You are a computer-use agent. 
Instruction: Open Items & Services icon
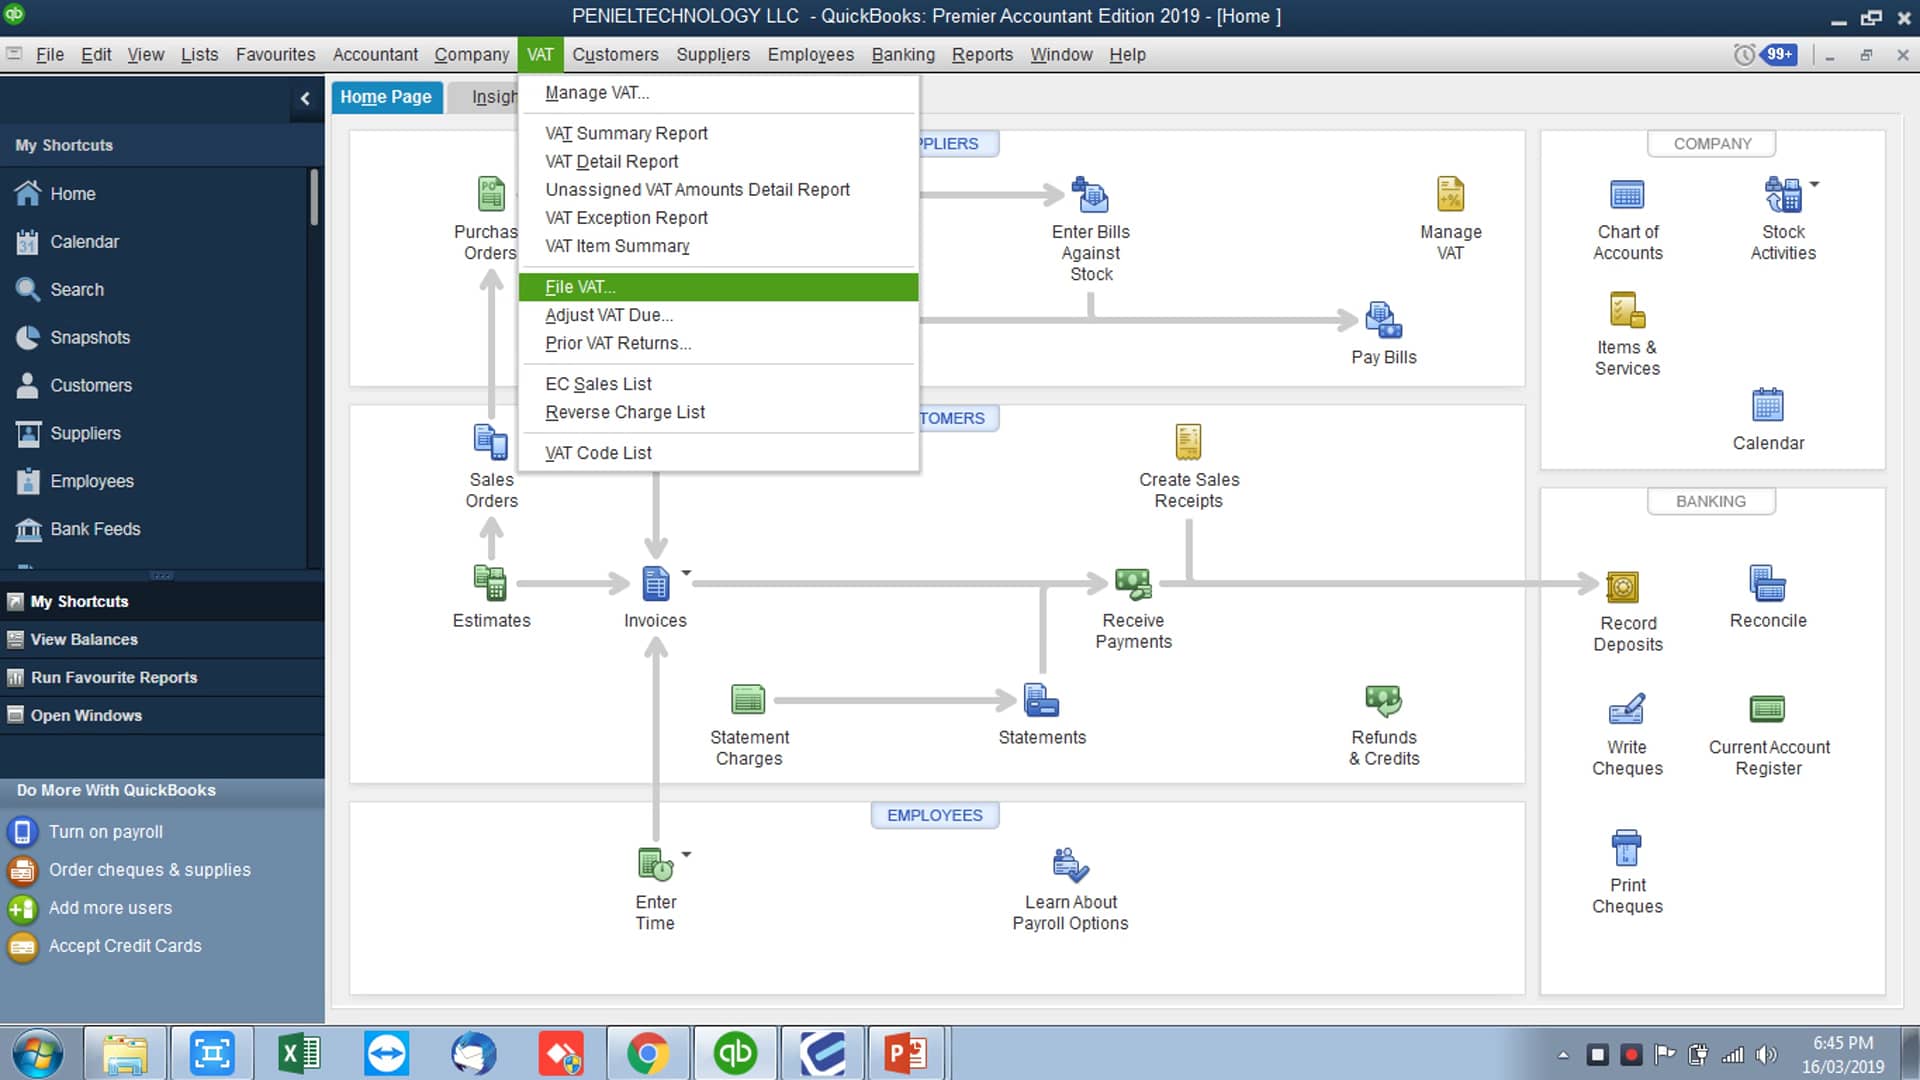[1627, 311]
